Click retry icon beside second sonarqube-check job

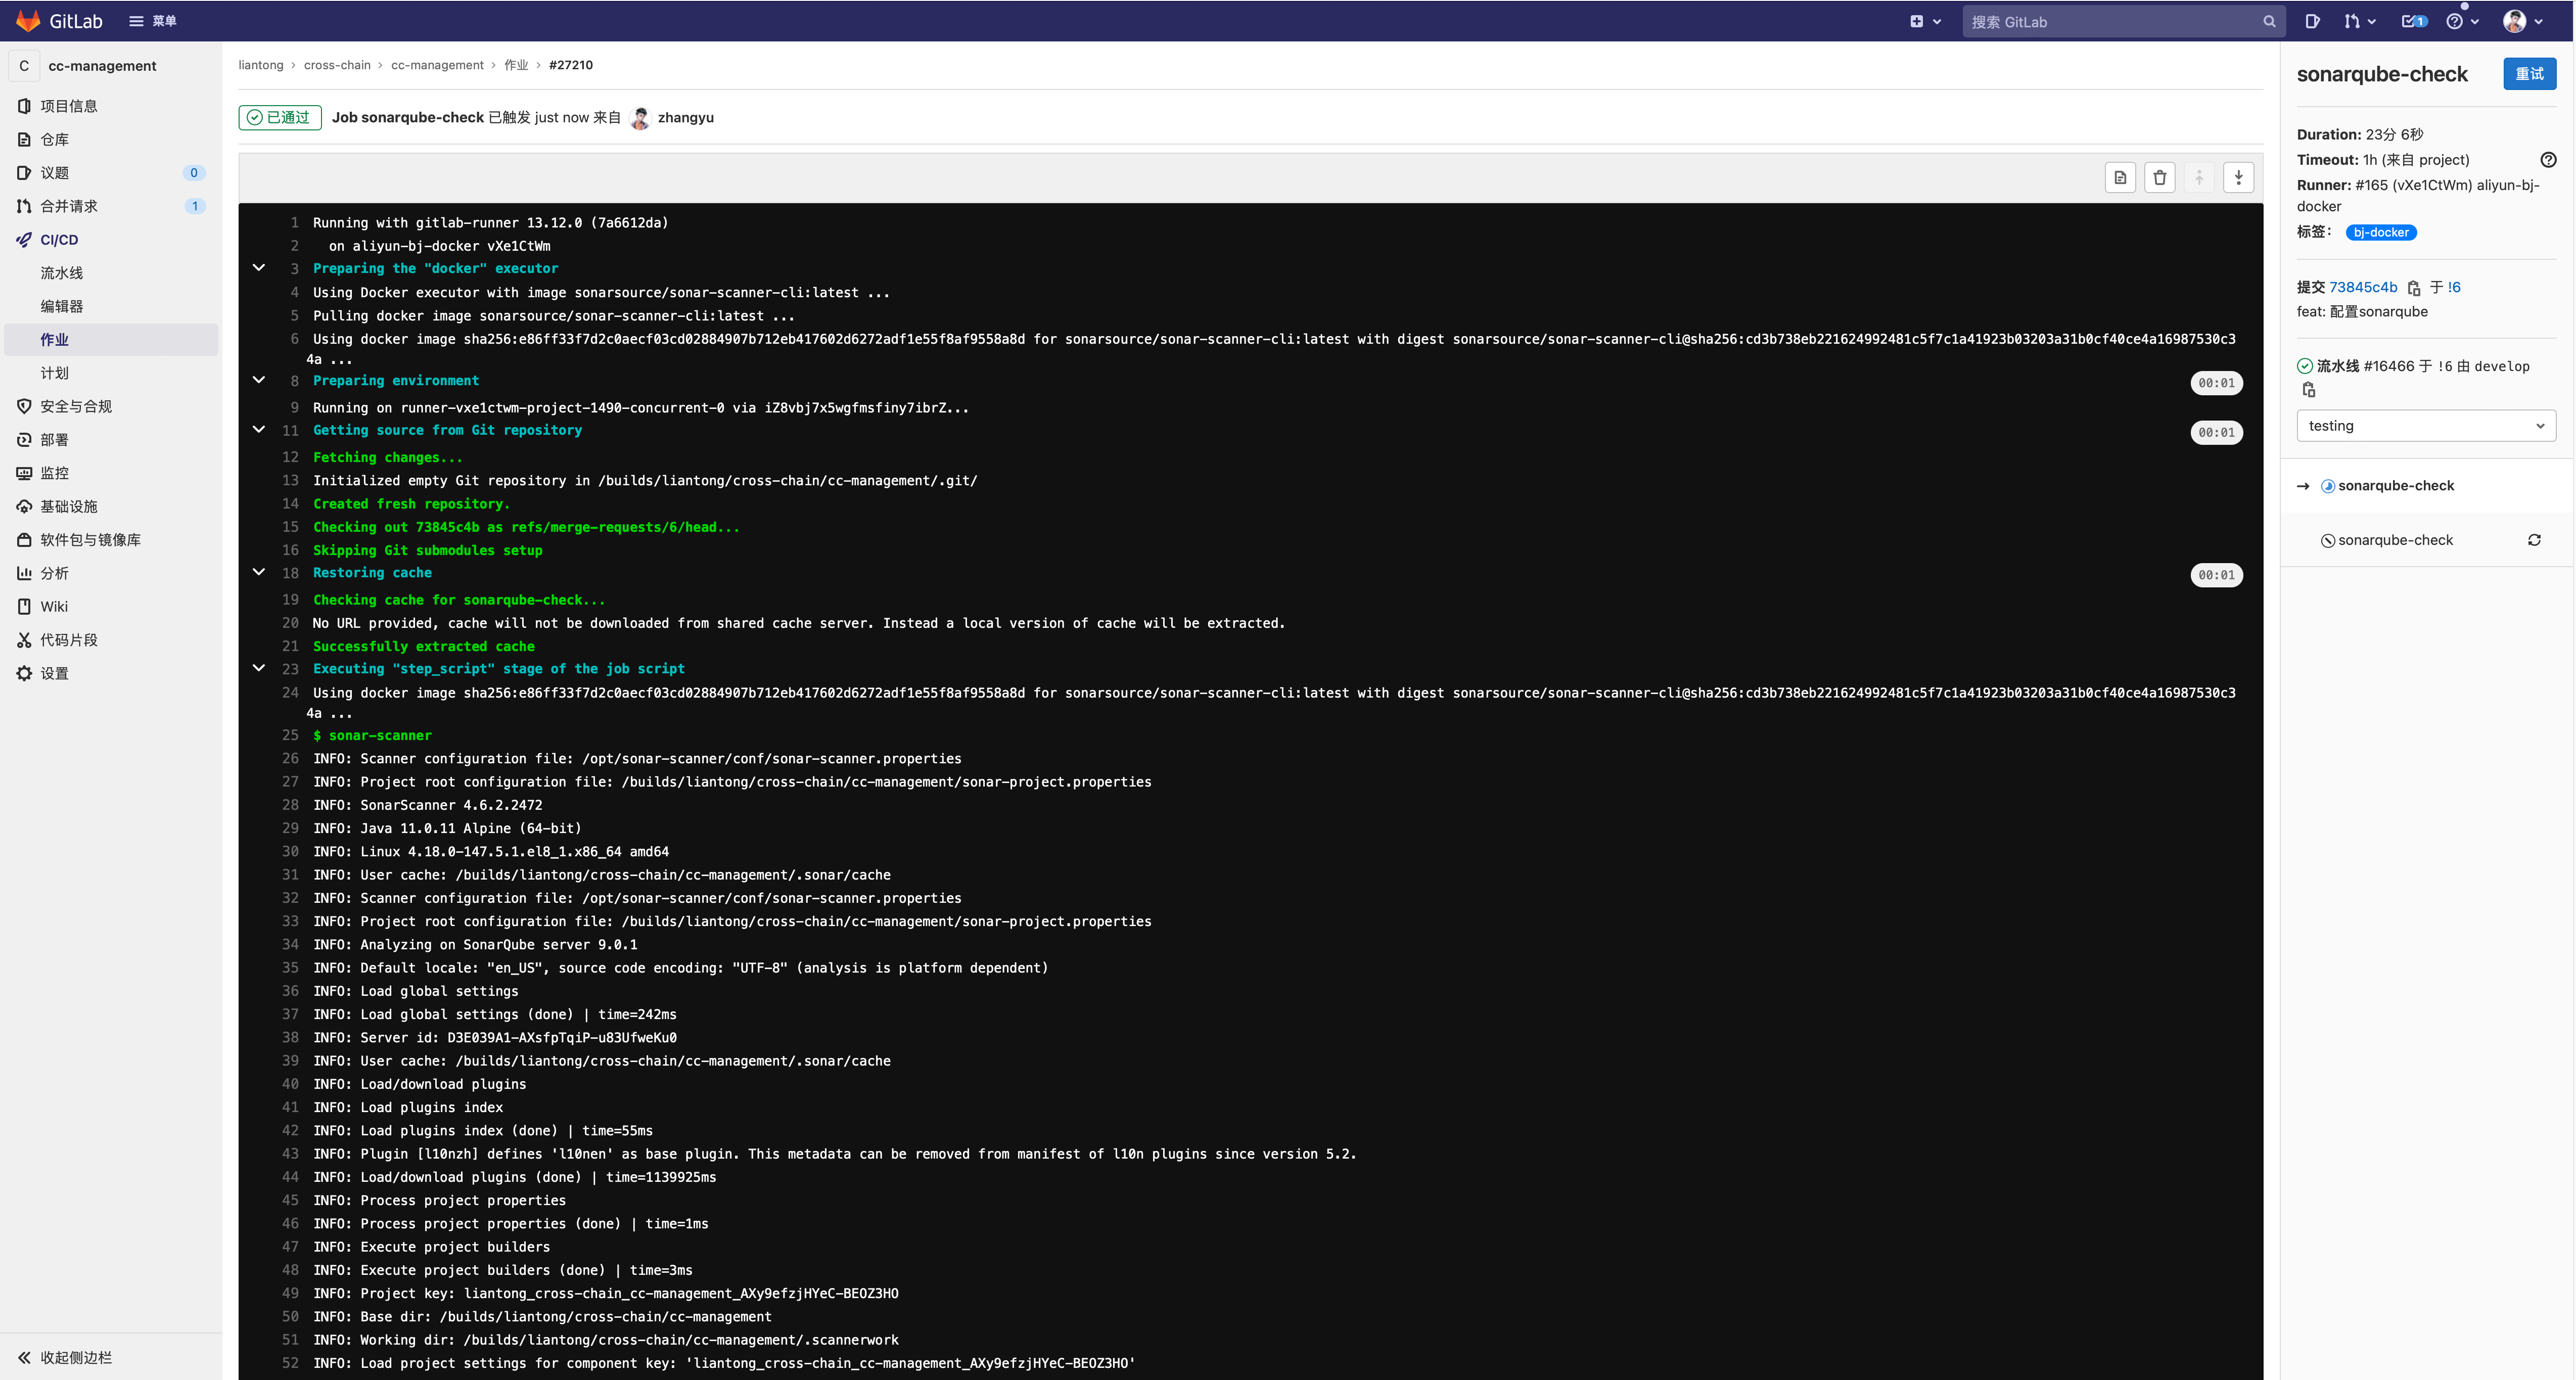tap(2534, 540)
